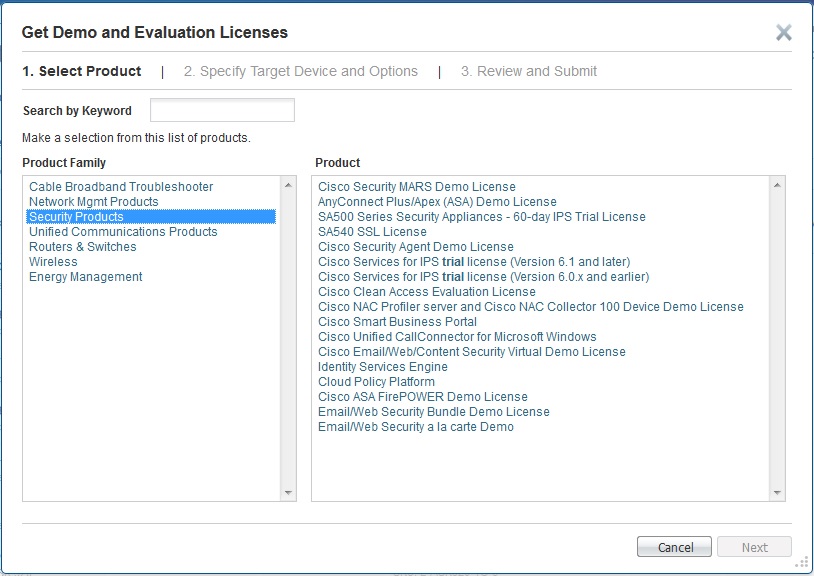Click the Search by Keyword input field
The height and width of the screenshot is (576, 814).
pyautogui.click(x=222, y=110)
